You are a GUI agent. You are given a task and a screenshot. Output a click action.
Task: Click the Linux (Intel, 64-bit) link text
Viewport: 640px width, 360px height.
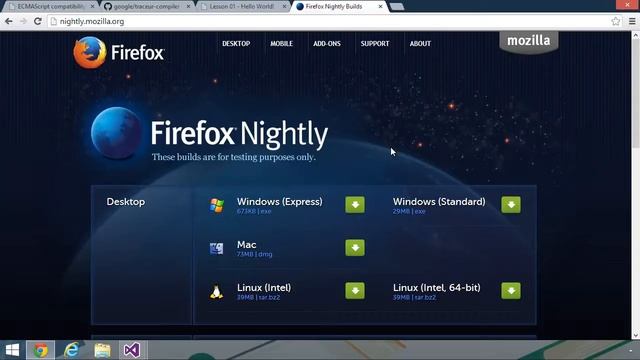[x=437, y=288]
